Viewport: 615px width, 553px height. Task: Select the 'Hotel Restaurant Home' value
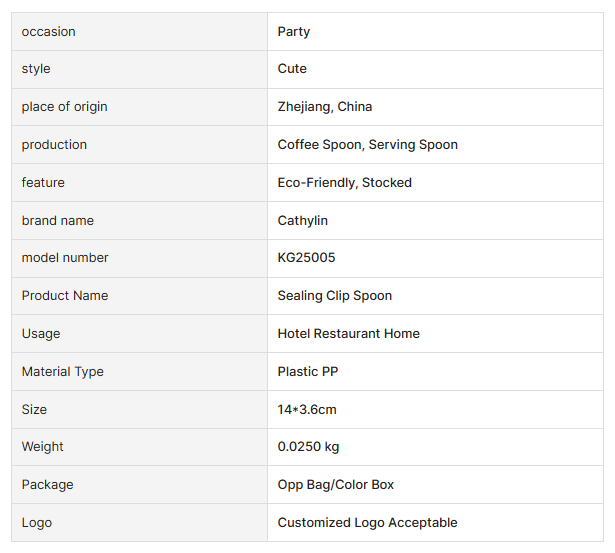pyautogui.click(x=348, y=334)
